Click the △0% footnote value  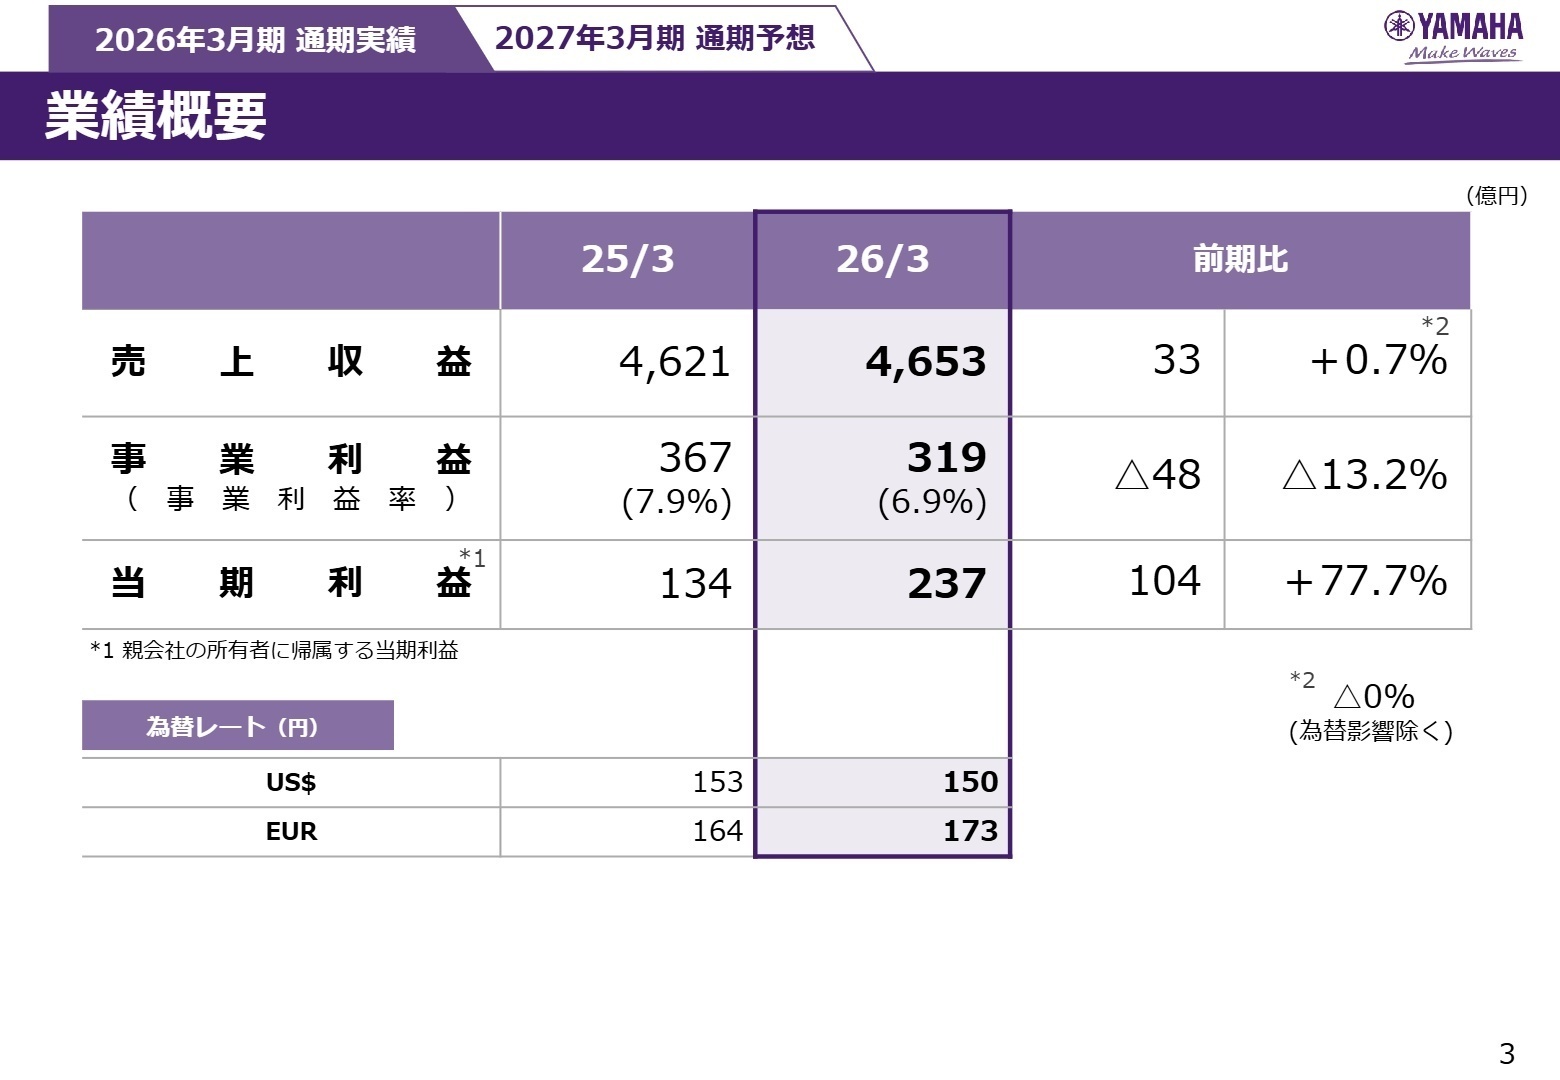tap(1374, 696)
